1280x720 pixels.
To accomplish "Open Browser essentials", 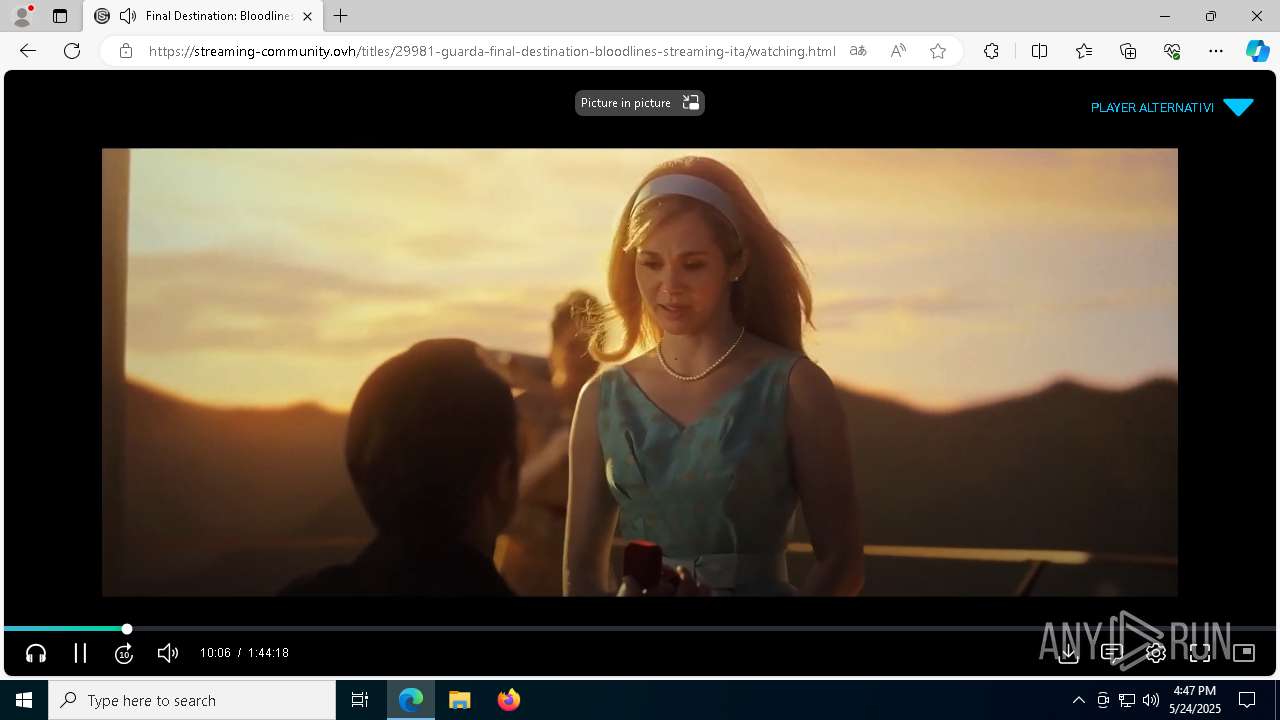I will 1172,51.
